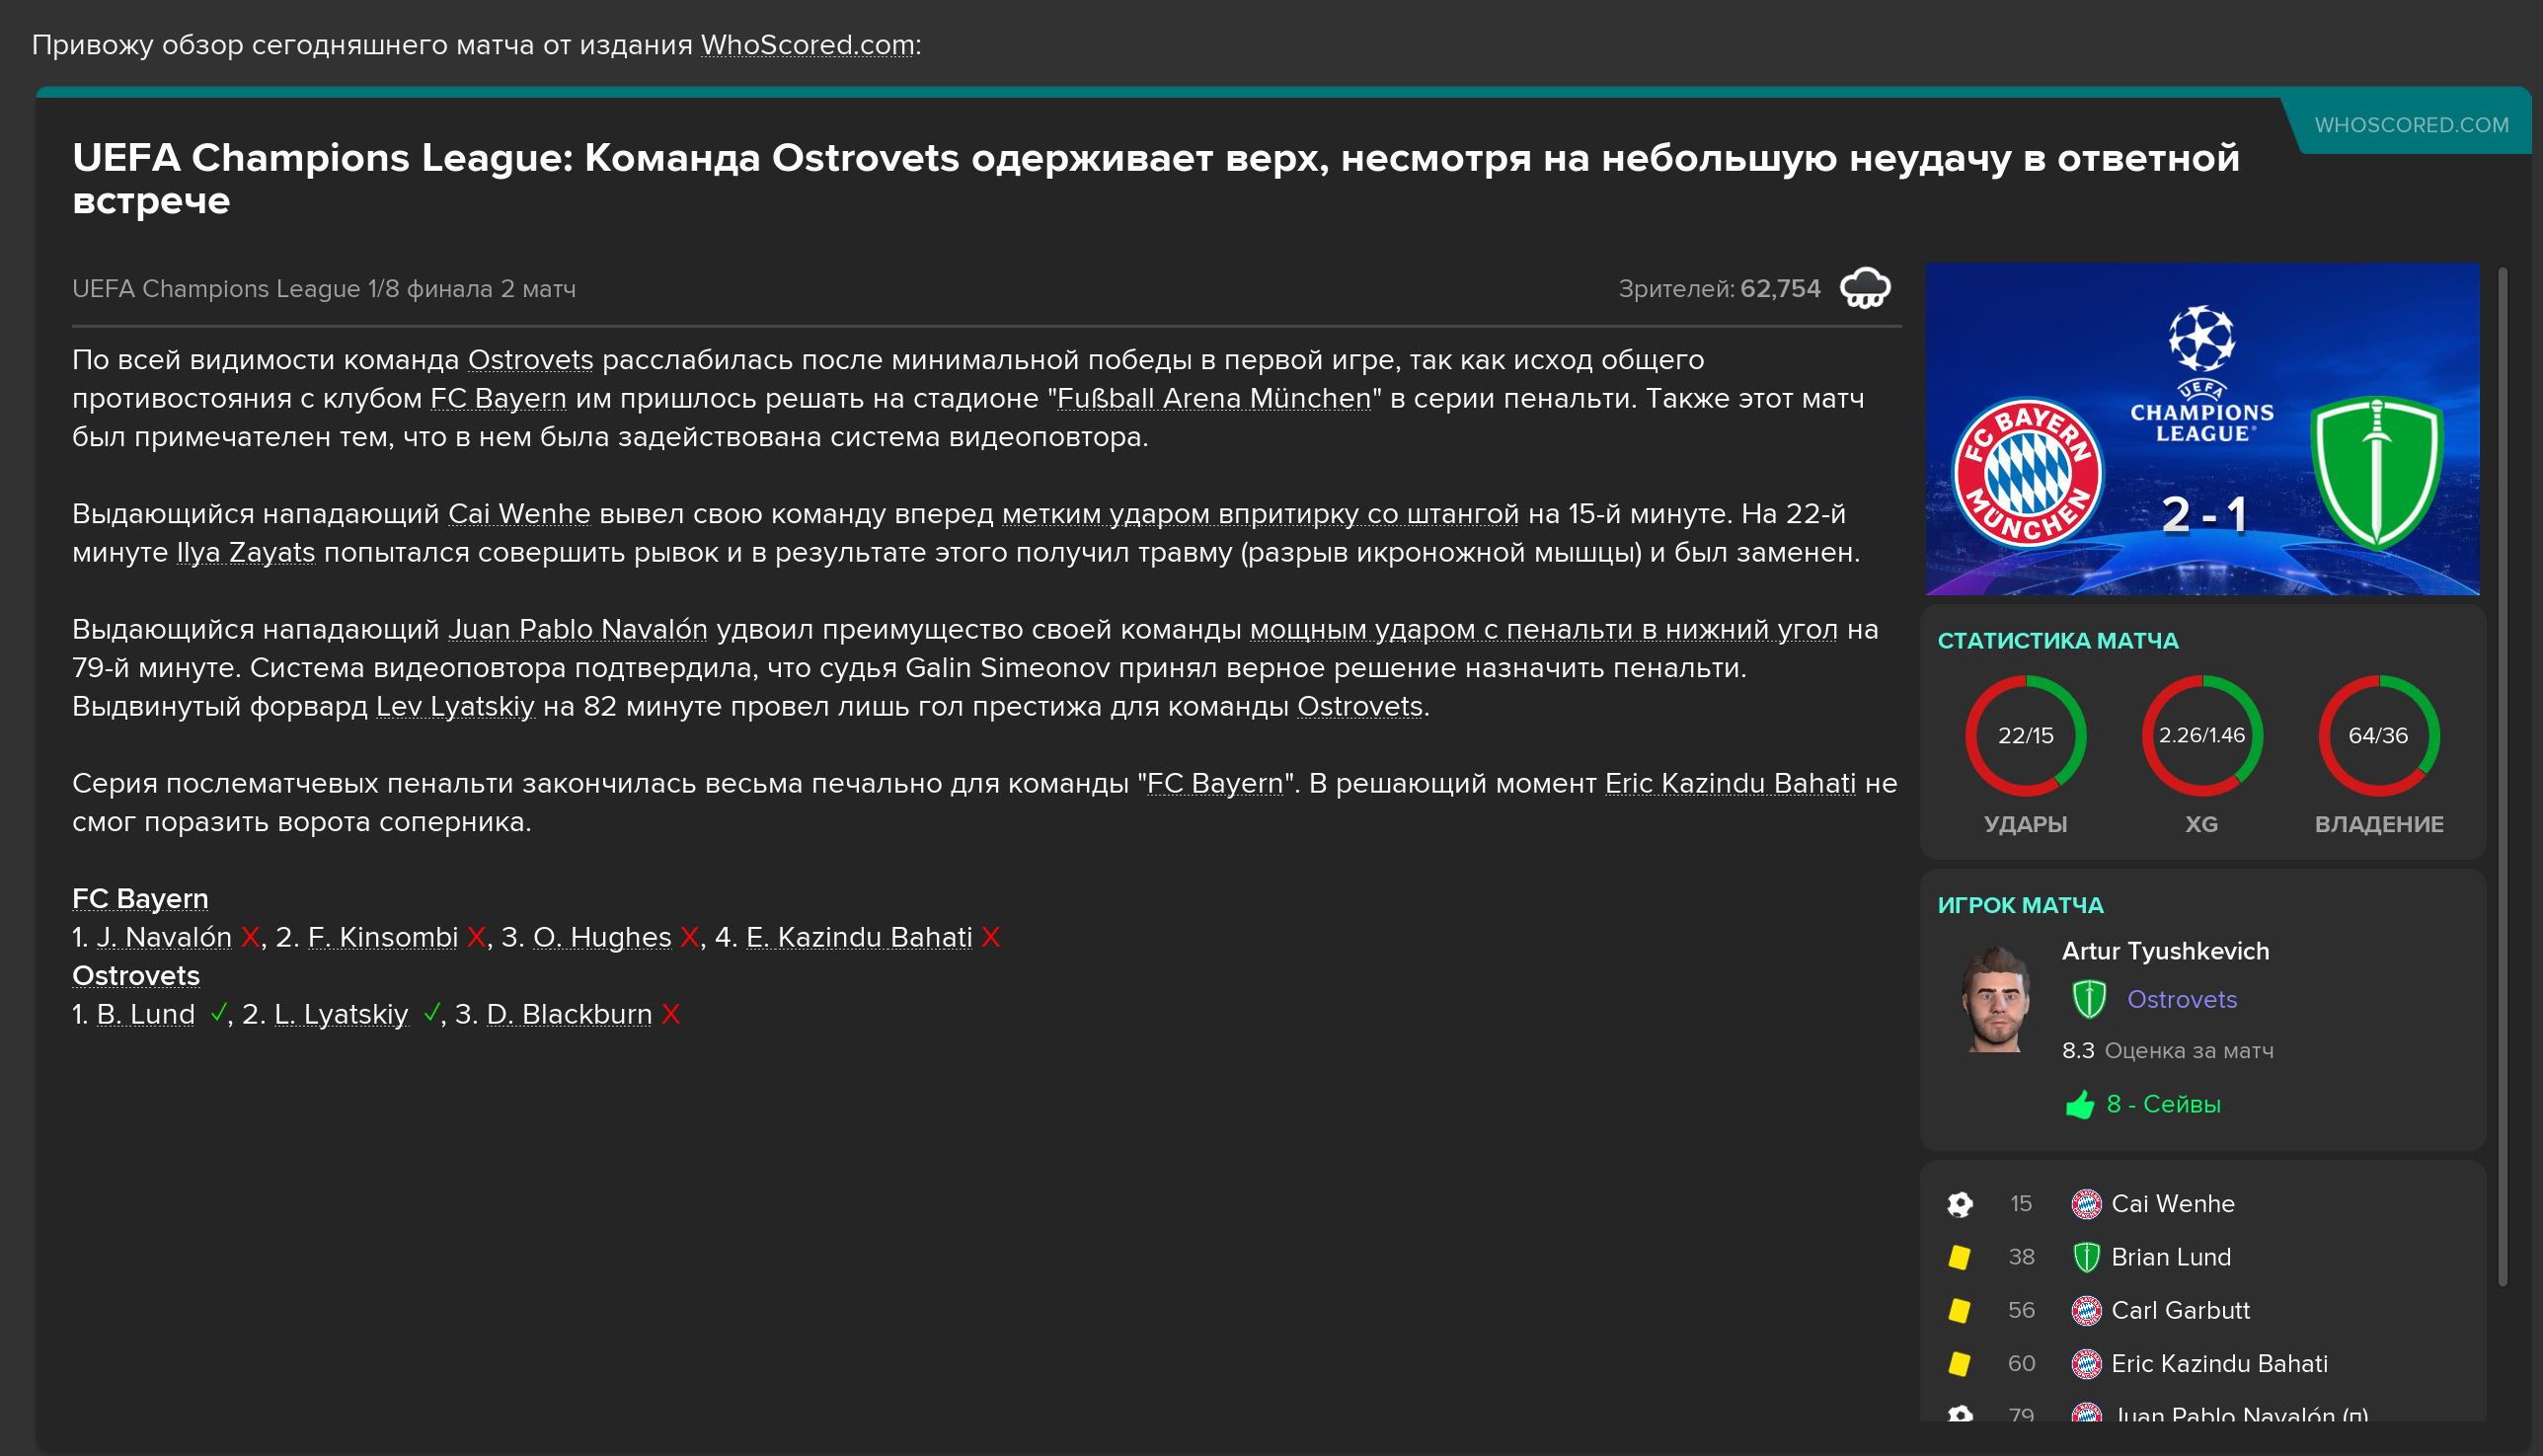This screenshot has width=2543, height=1456.
Task: Open Eric Kazindu Bahati link in penalty paragraph
Action: (x=1730, y=783)
